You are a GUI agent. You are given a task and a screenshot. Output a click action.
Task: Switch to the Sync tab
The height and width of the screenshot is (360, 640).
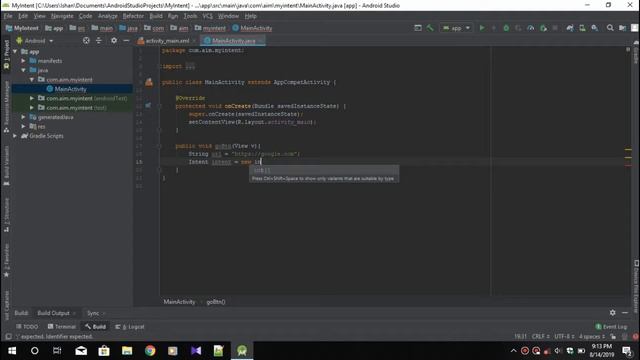[96, 313]
